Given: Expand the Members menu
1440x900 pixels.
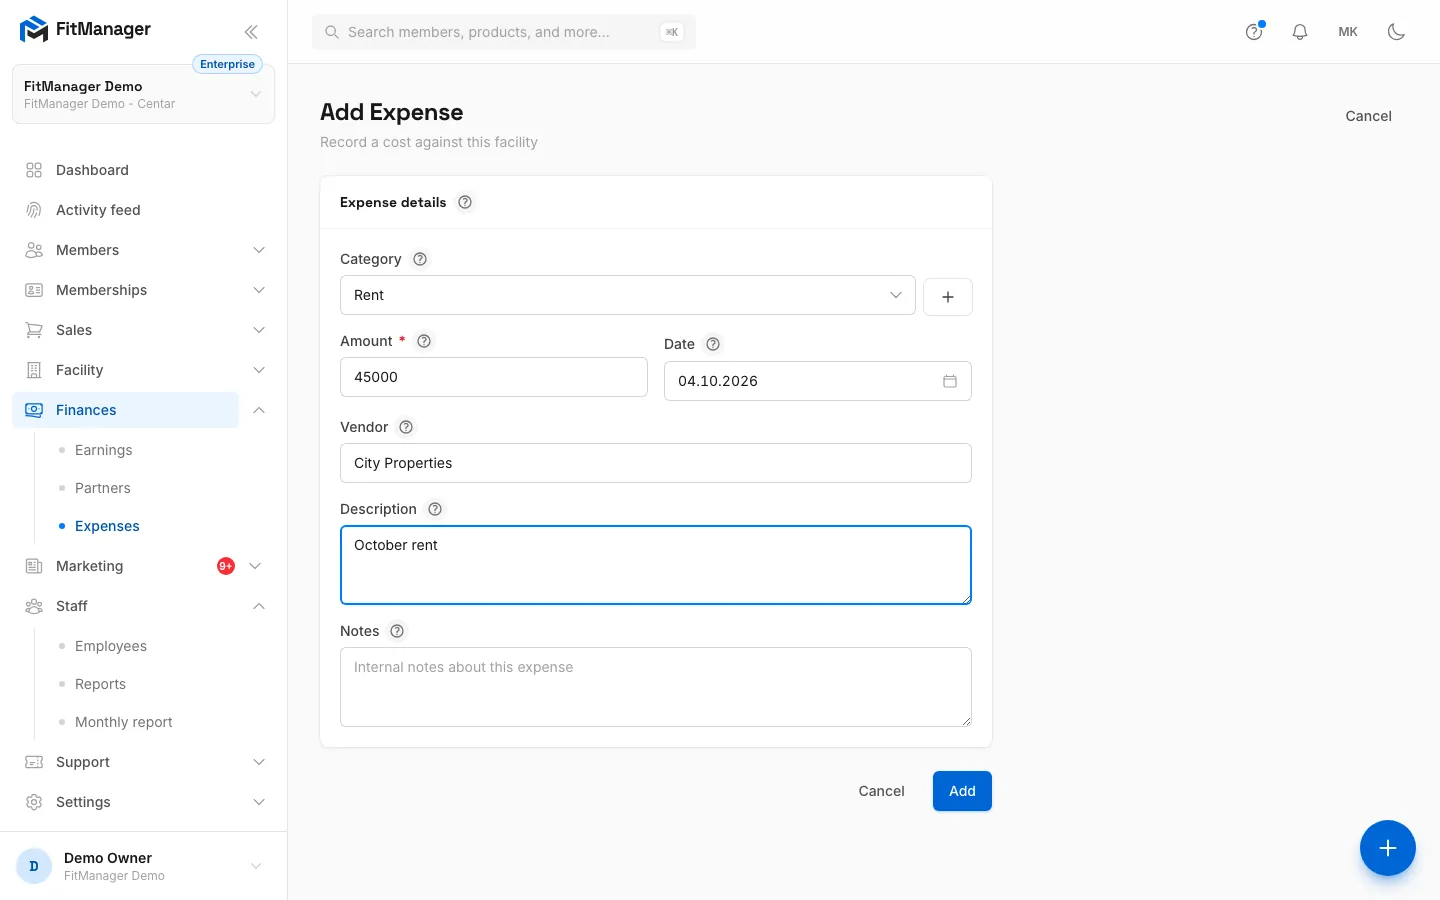Looking at the screenshot, I should 259,250.
